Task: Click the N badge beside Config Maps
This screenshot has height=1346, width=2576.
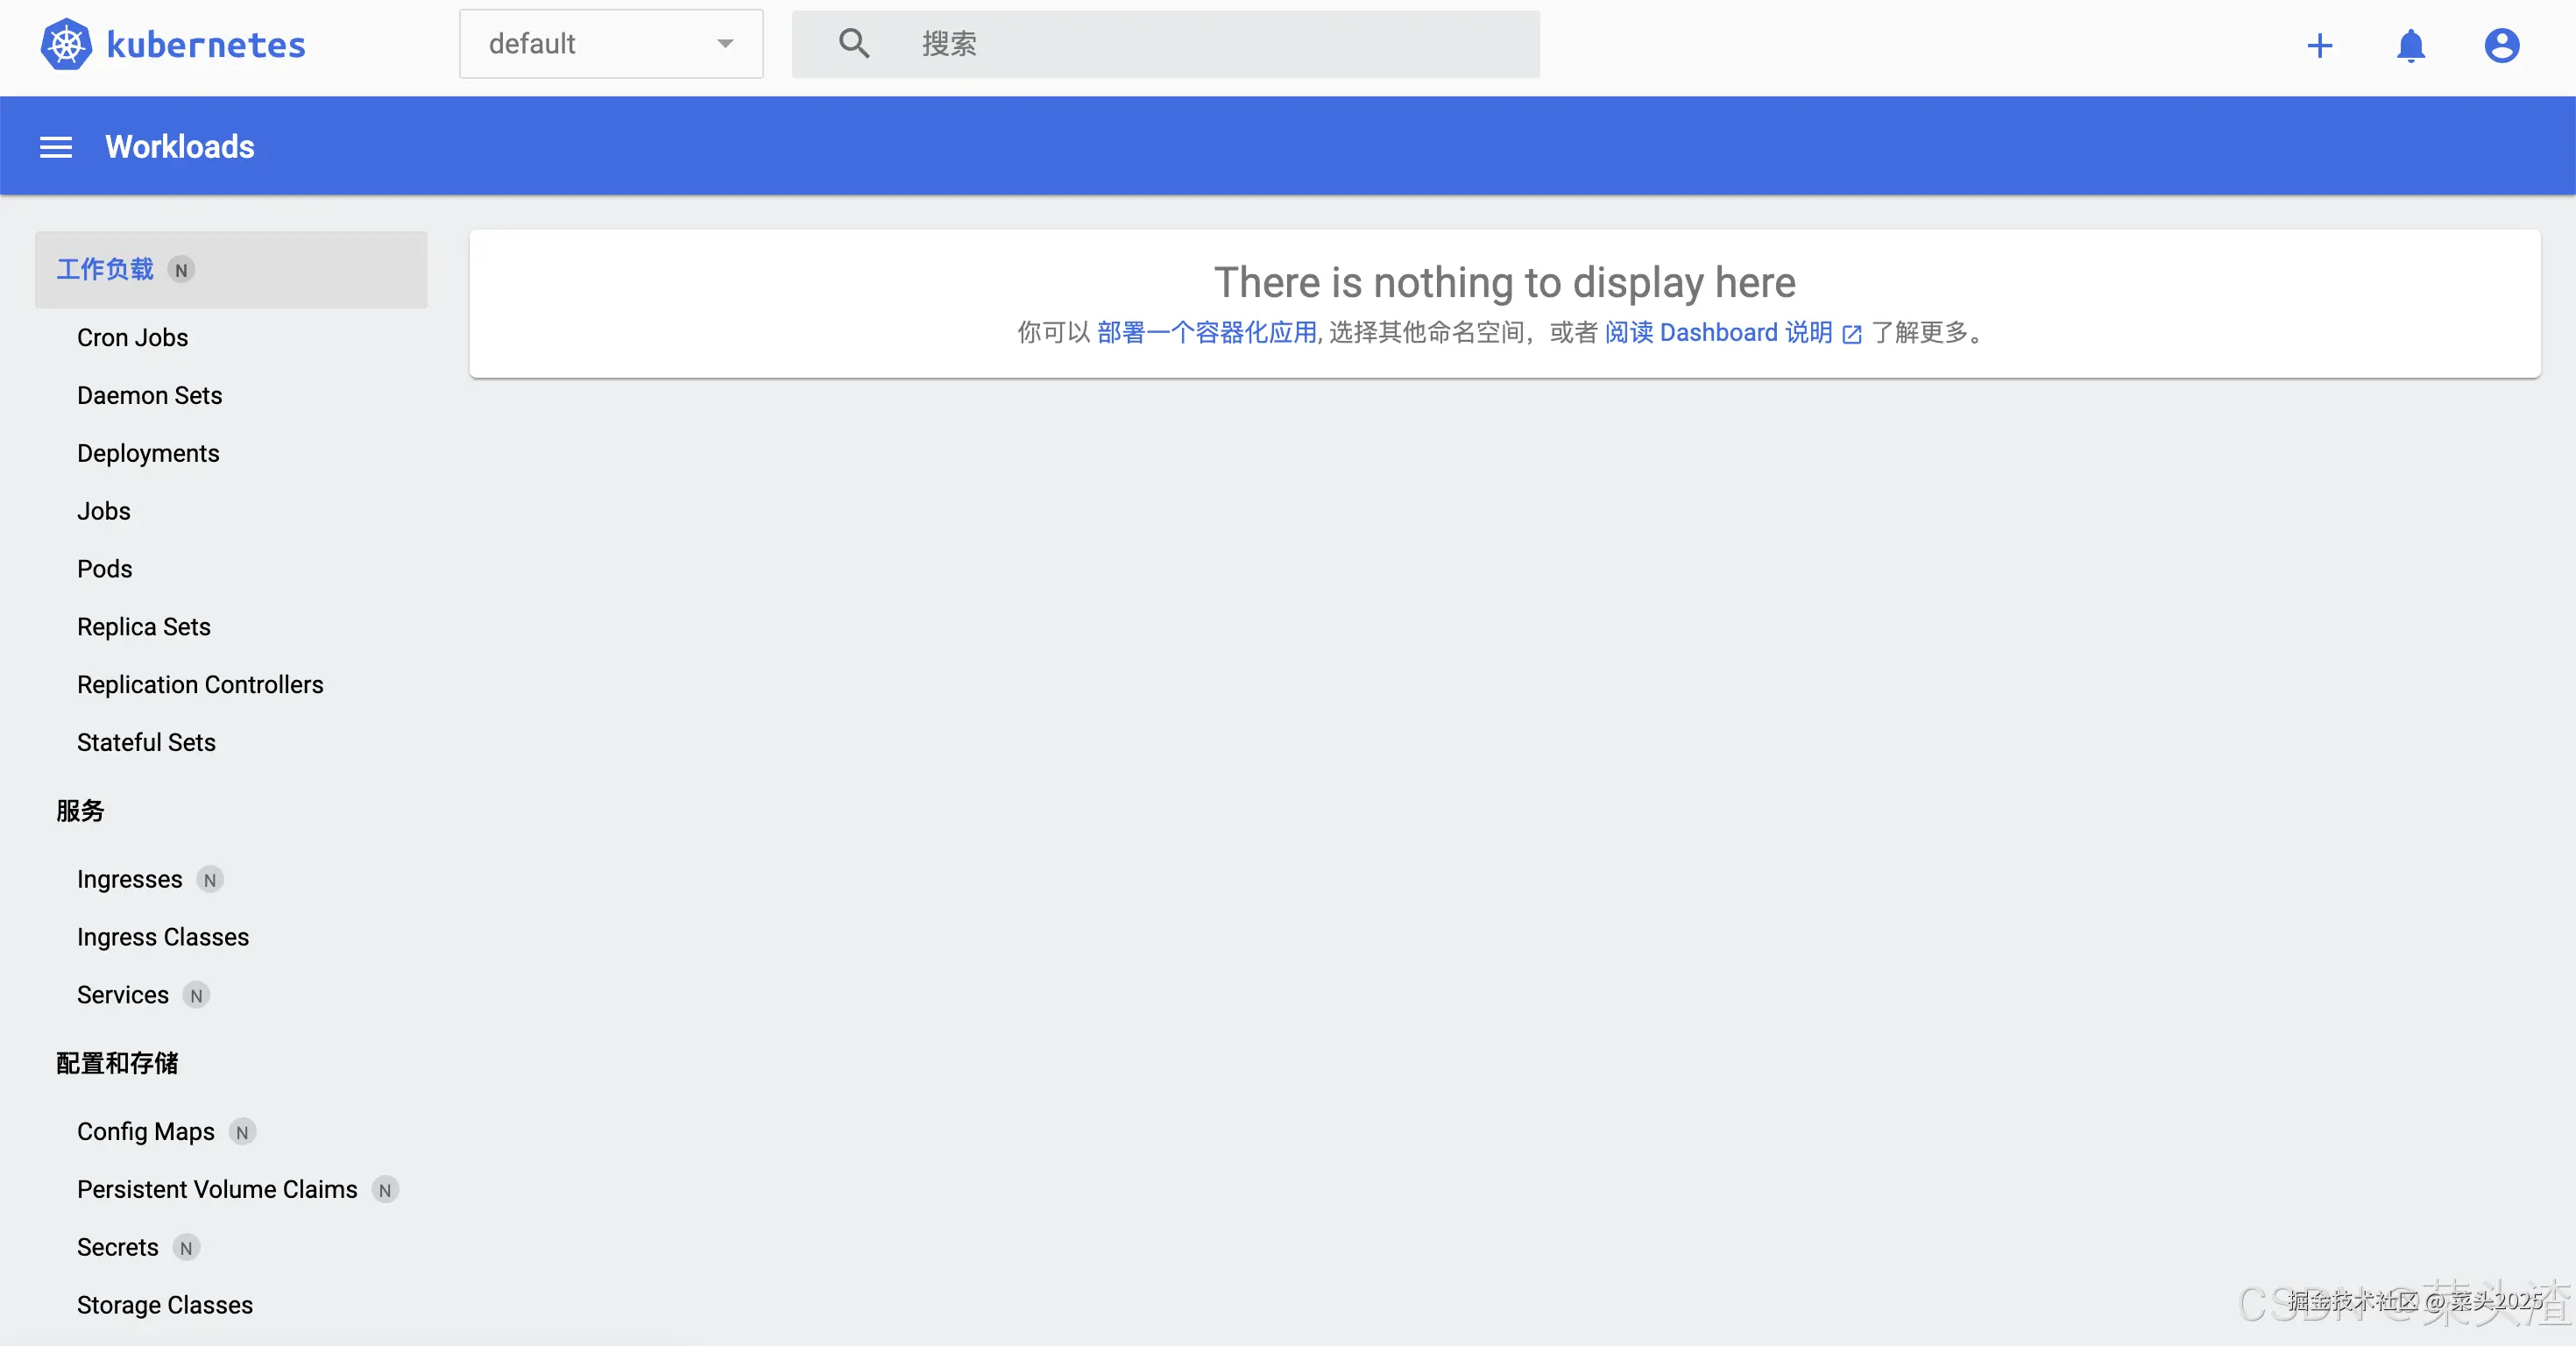Action: 242,1132
